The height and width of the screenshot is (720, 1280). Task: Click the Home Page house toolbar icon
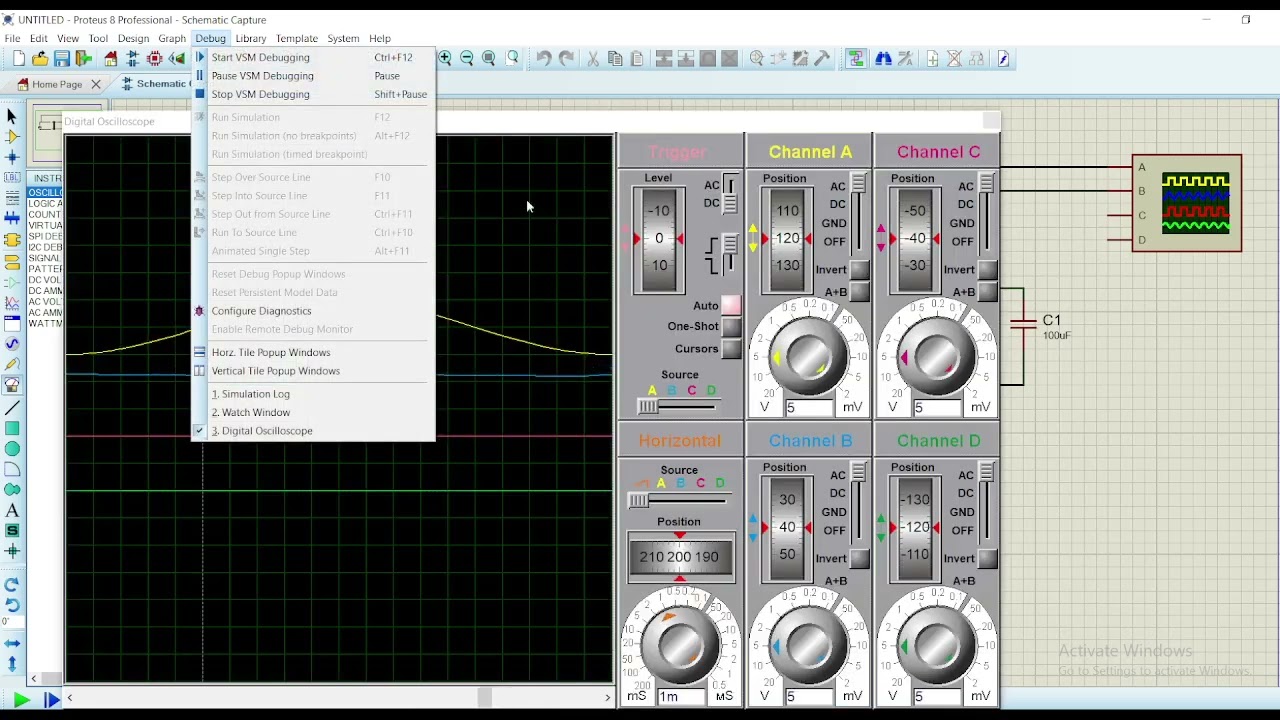(x=111, y=59)
